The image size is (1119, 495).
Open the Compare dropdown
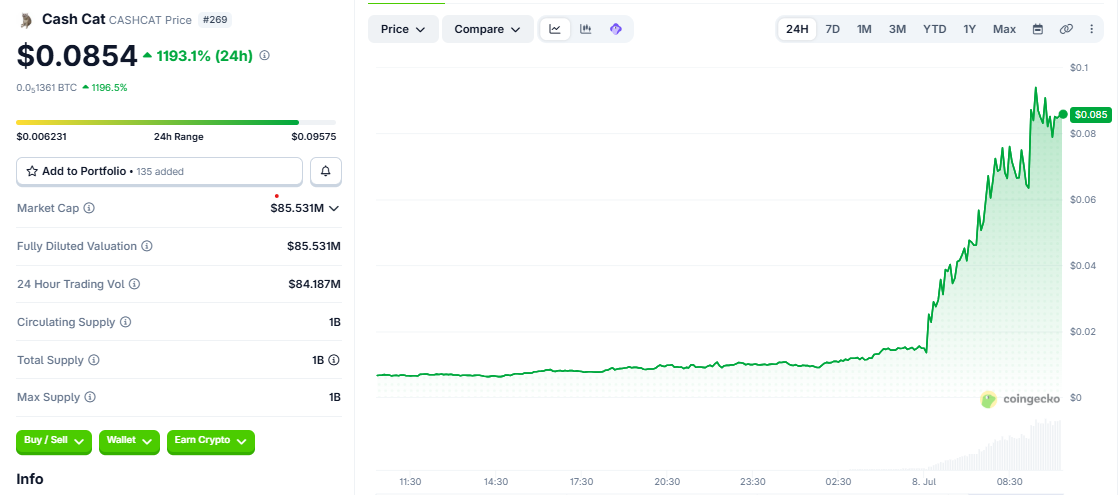488,29
